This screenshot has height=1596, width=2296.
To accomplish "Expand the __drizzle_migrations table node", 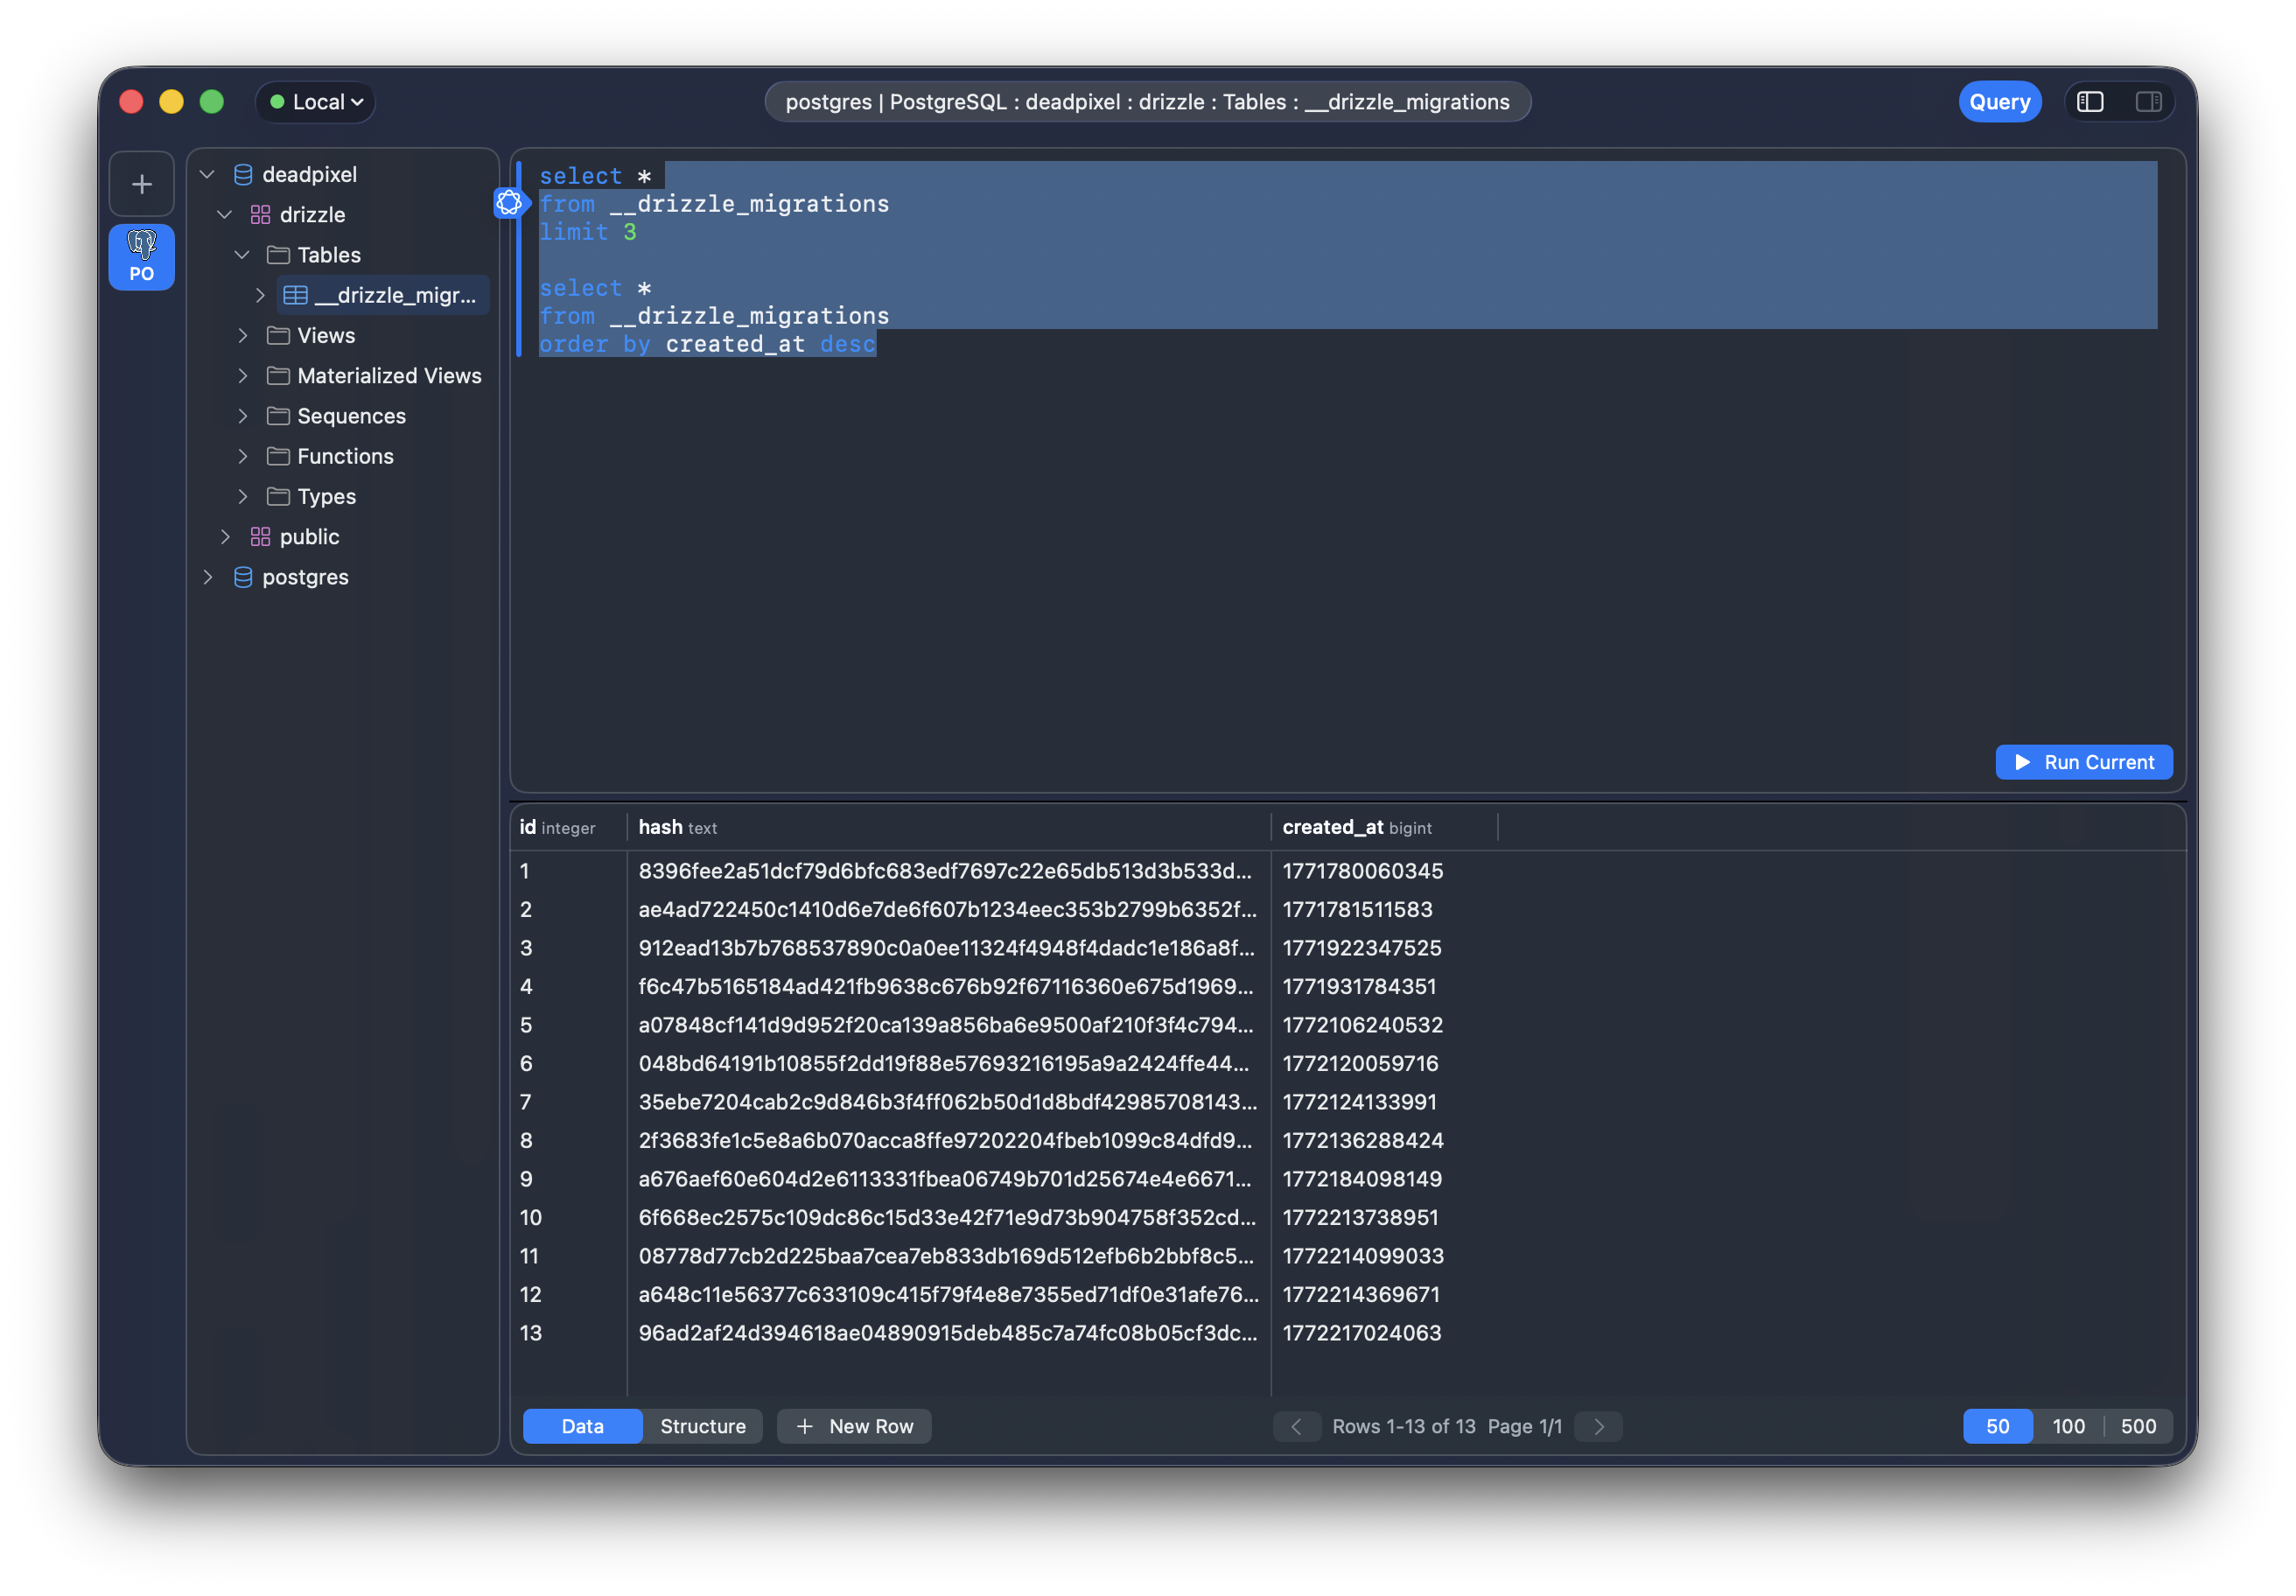I will tap(261, 295).
